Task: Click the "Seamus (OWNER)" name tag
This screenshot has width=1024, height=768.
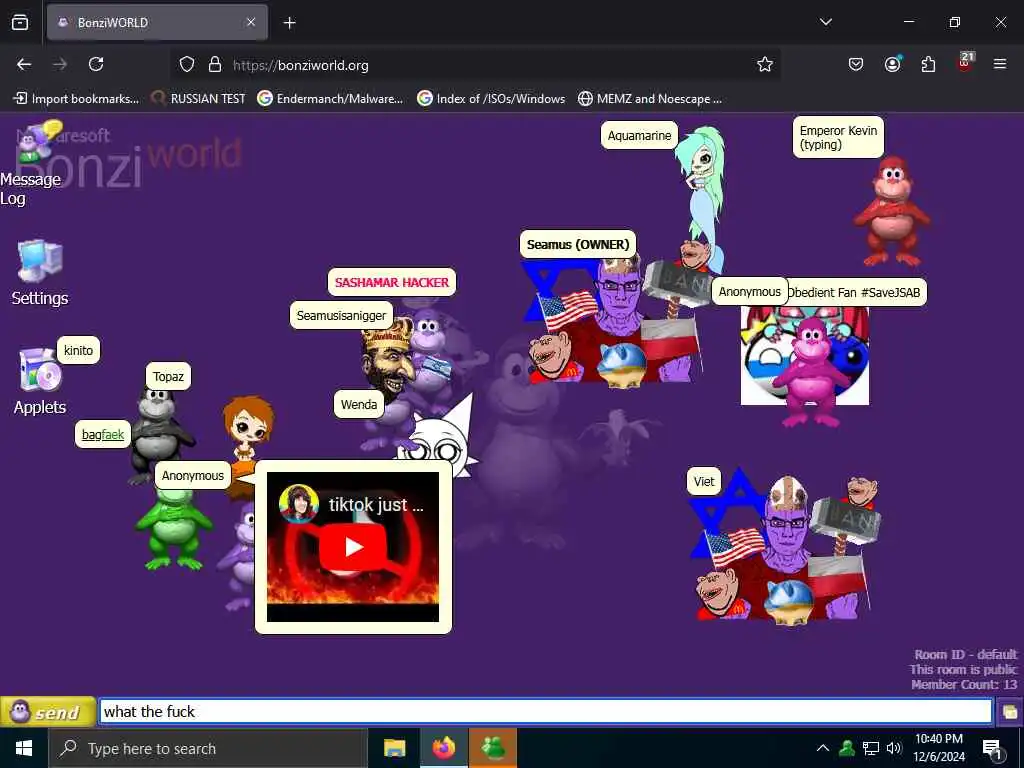Action: coord(578,245)
